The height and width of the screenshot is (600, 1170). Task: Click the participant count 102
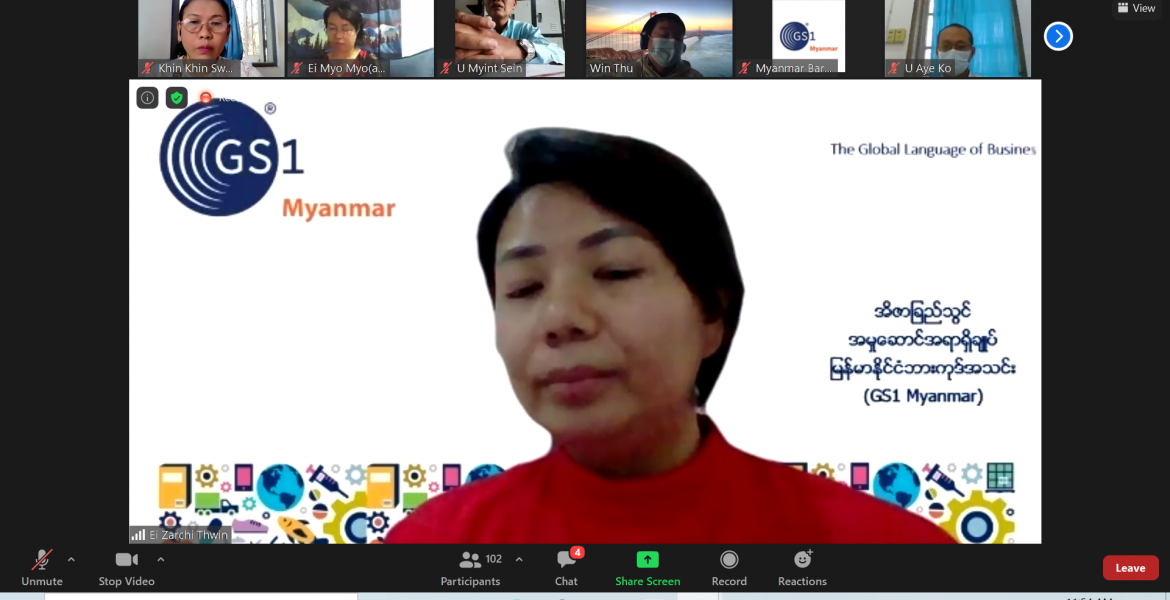point(493,559)
